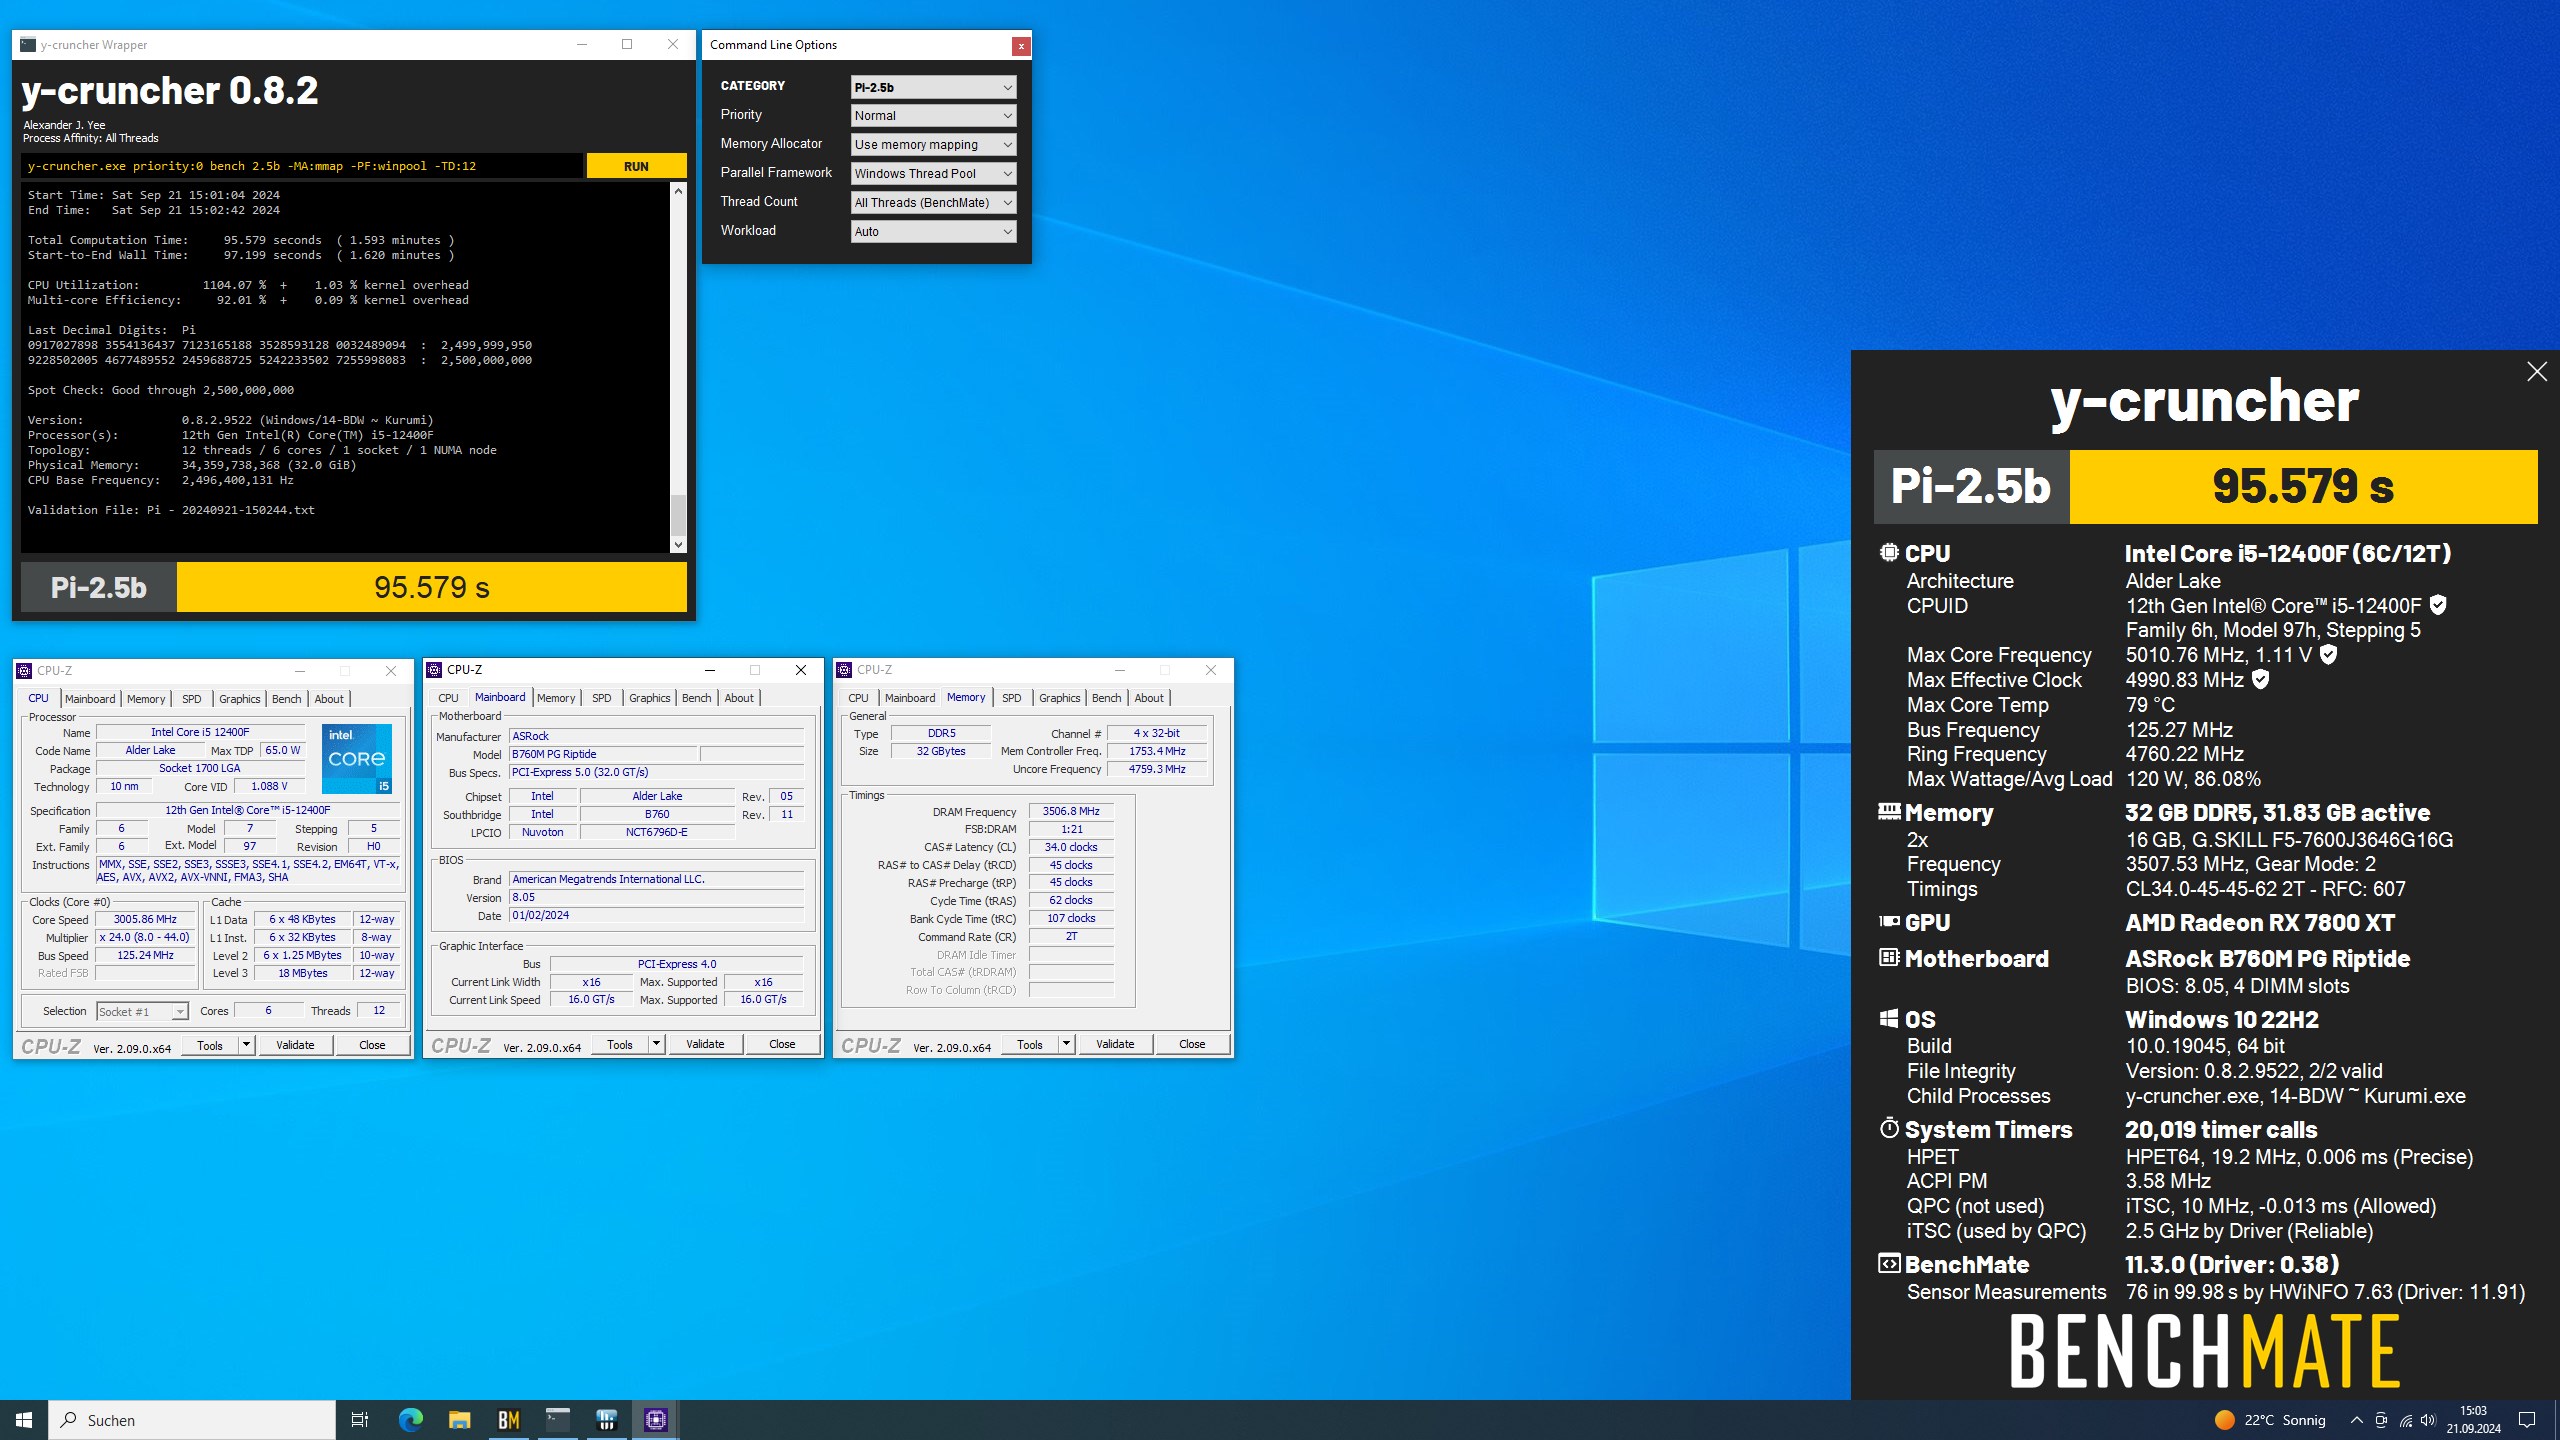Click the HWiNFO sensor taskbar icon

(x=606, y=1420)
